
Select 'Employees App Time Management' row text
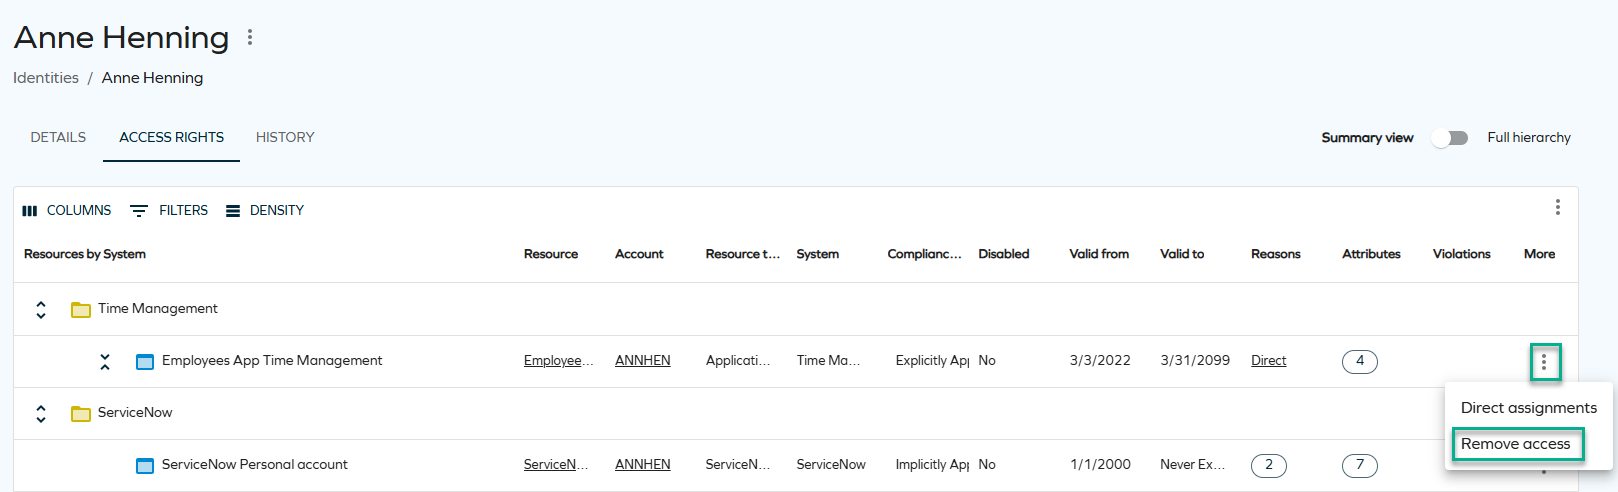tap(272, 361)
